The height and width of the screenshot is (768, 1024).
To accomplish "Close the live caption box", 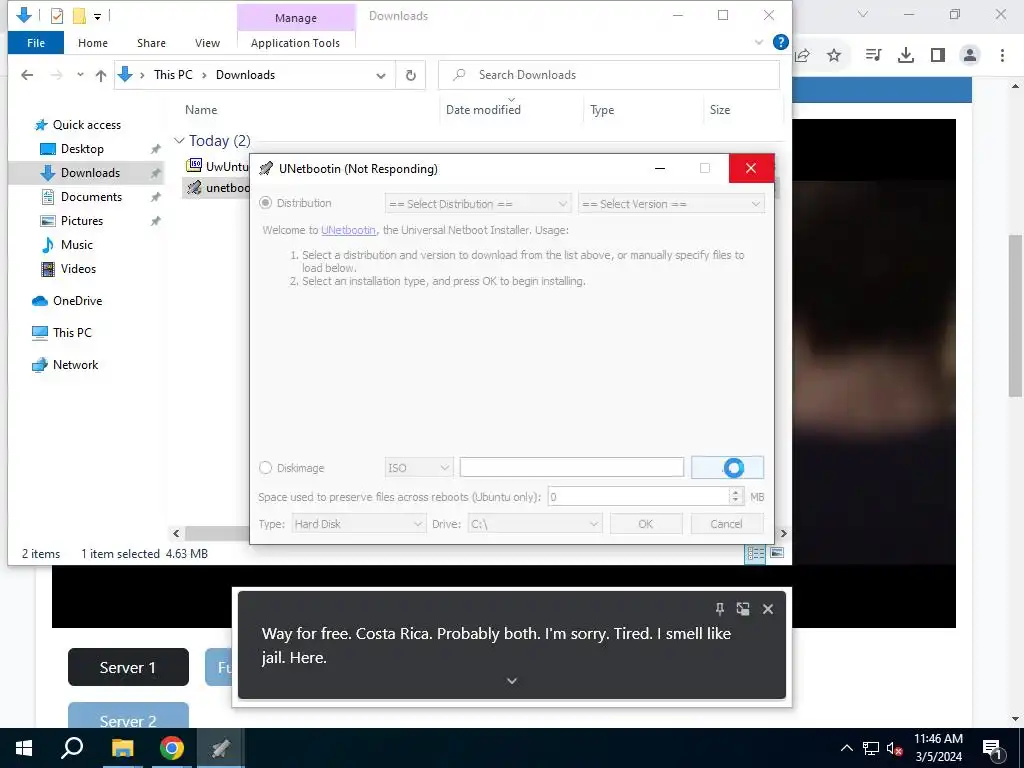I will pos(768,609).
